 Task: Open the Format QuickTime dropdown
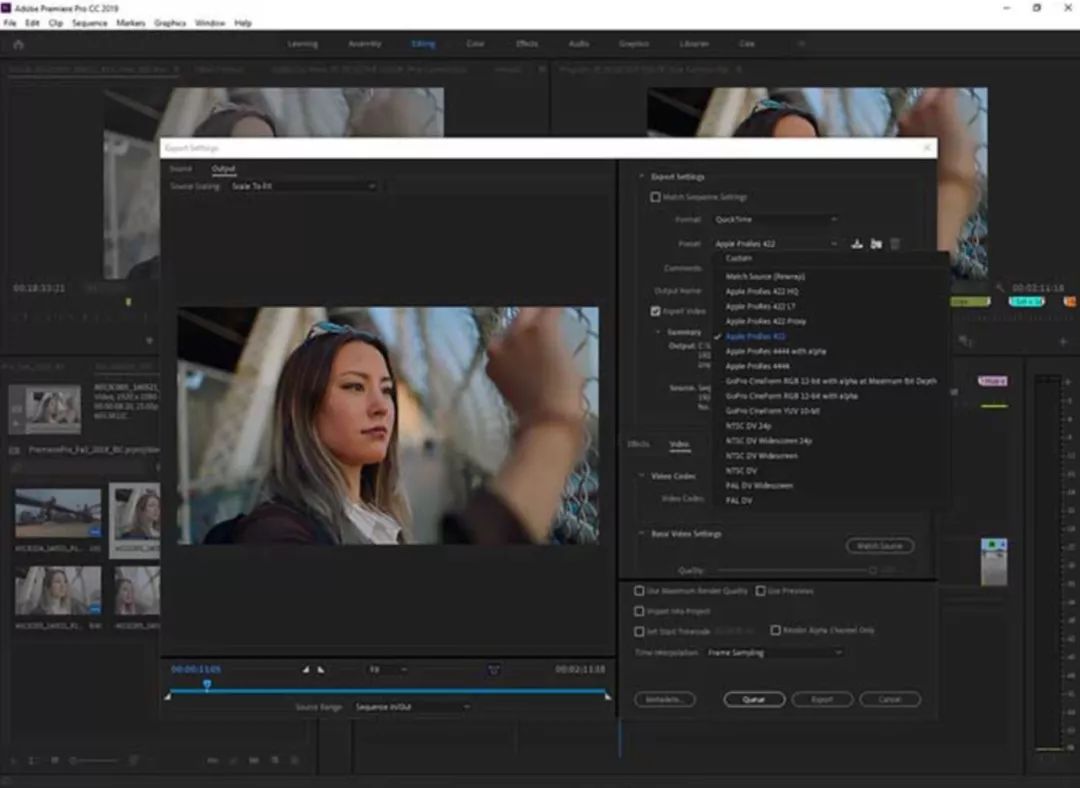click(x=776, y=220)
